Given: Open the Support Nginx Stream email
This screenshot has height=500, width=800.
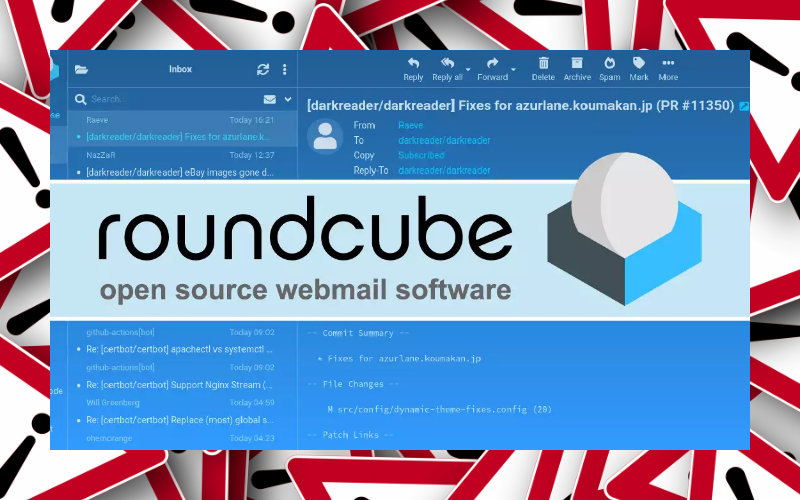Looking at the screenshot, I should point(179,384).
